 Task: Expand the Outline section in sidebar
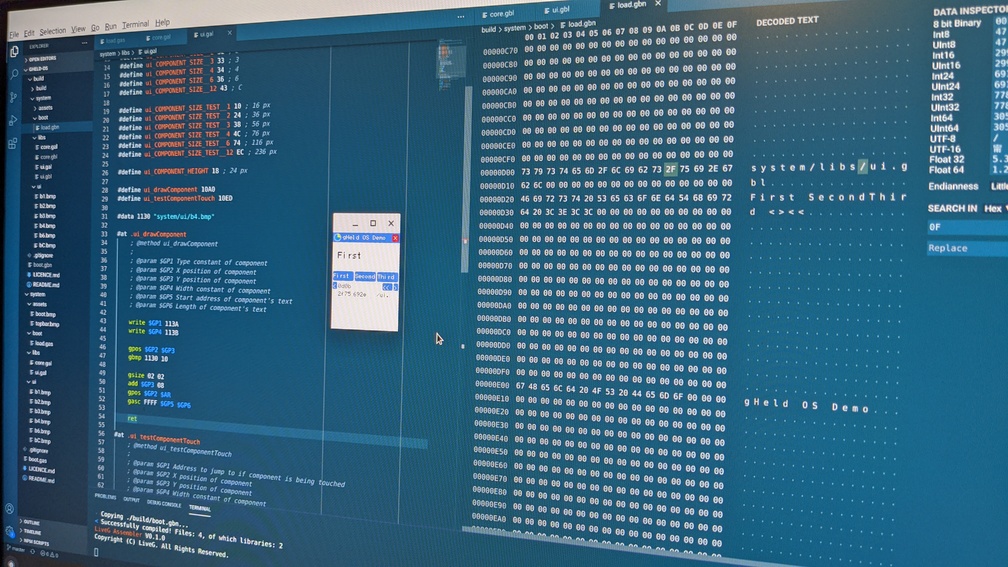32,522
